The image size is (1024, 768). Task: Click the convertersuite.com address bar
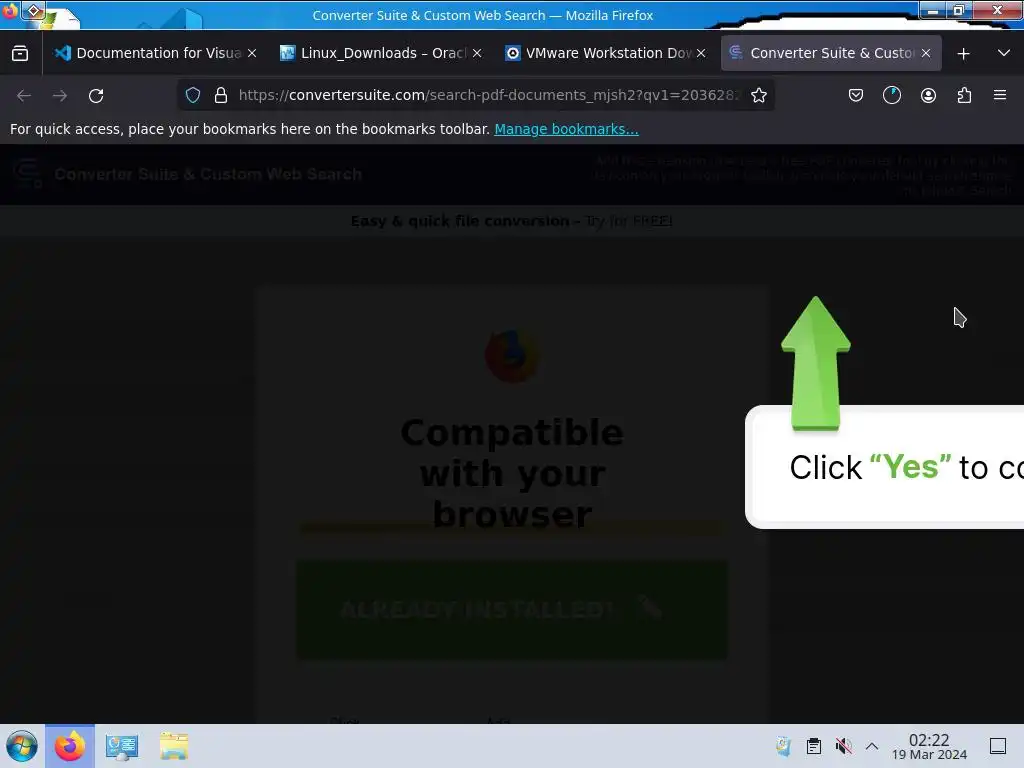pyautogui.click(x=487, y=95)
